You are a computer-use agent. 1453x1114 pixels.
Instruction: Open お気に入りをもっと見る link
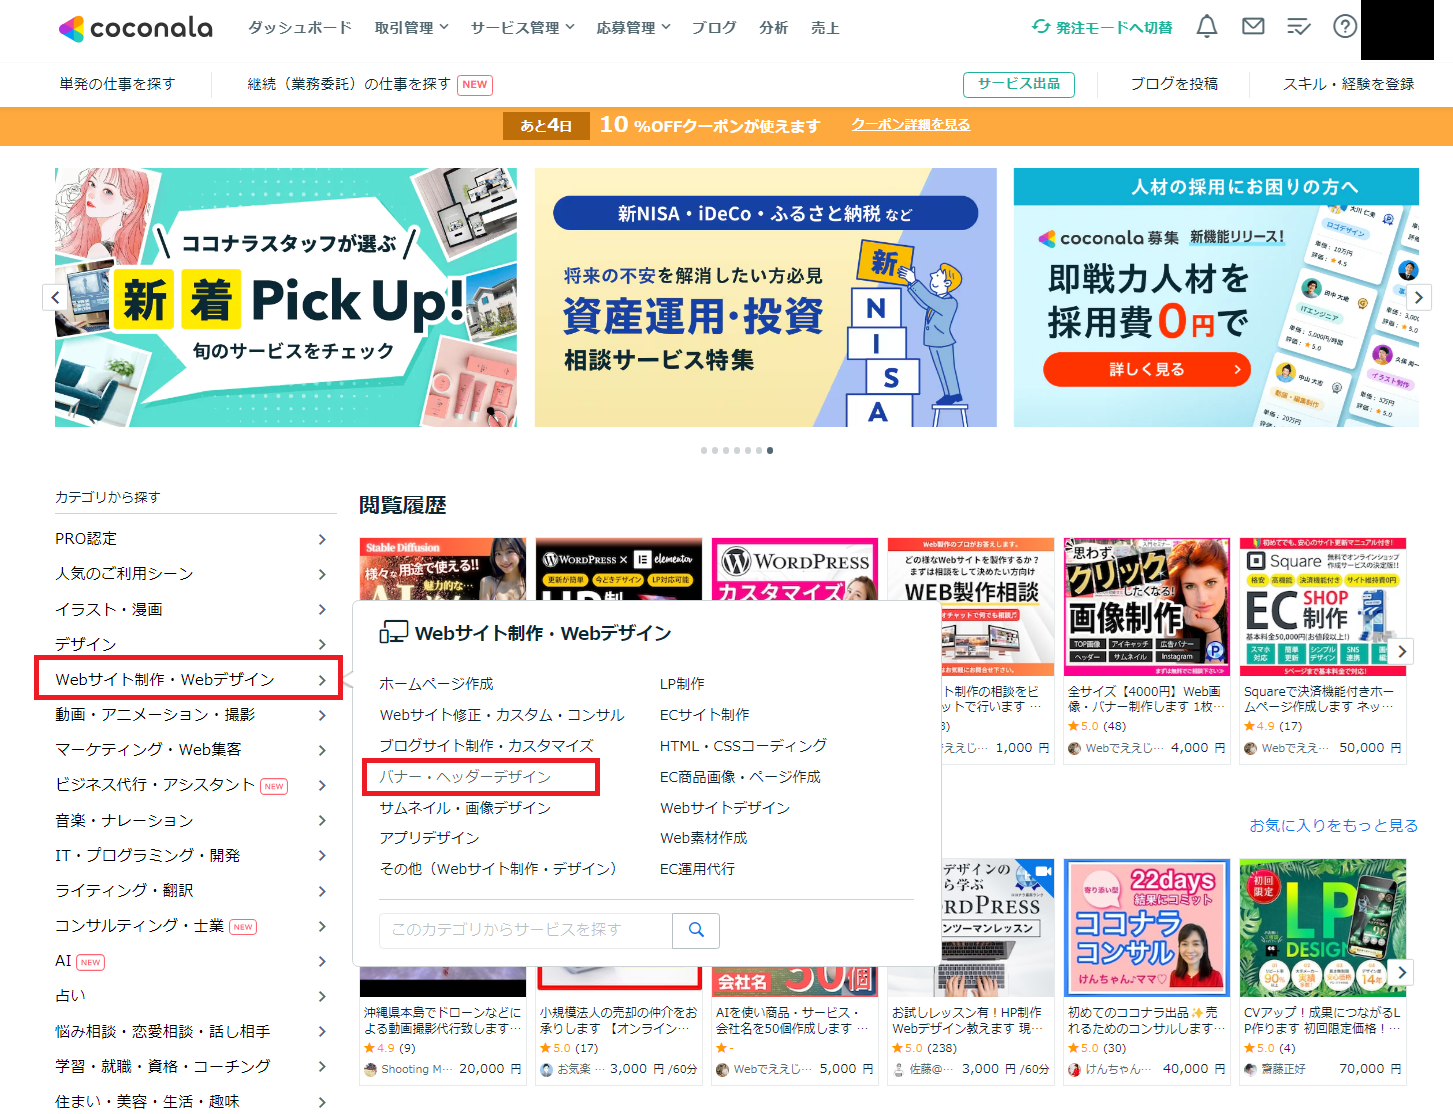pos(1334,826)
